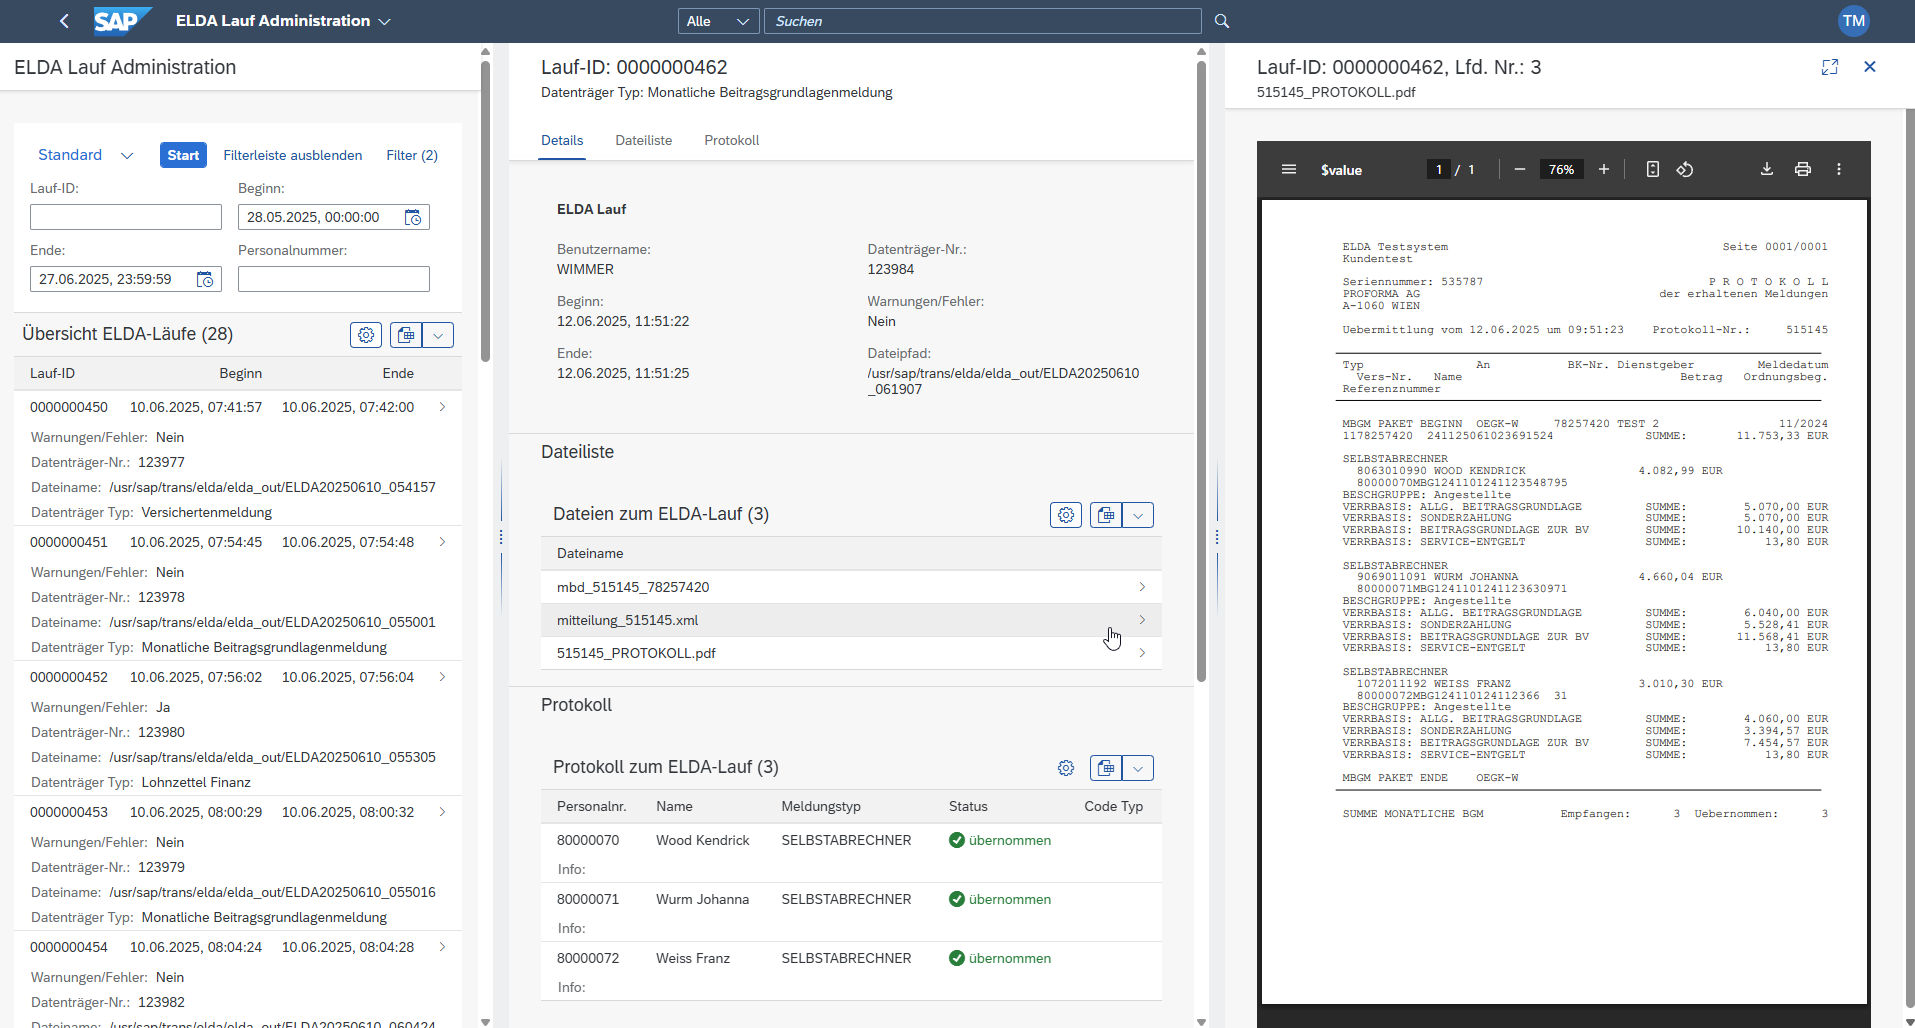Image resolution: width=1915 pixels, height=1028 pixels.
Task: Click Filterleiste ausblenden link
Action: 292,156
